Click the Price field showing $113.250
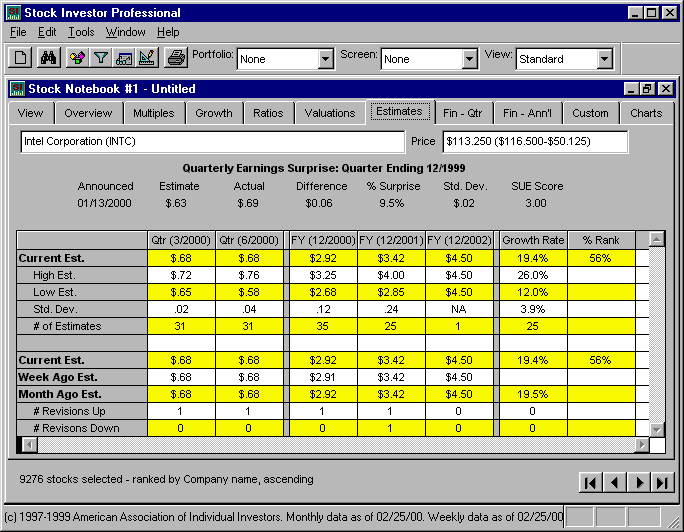684x532 pixels. click(535, 142)
